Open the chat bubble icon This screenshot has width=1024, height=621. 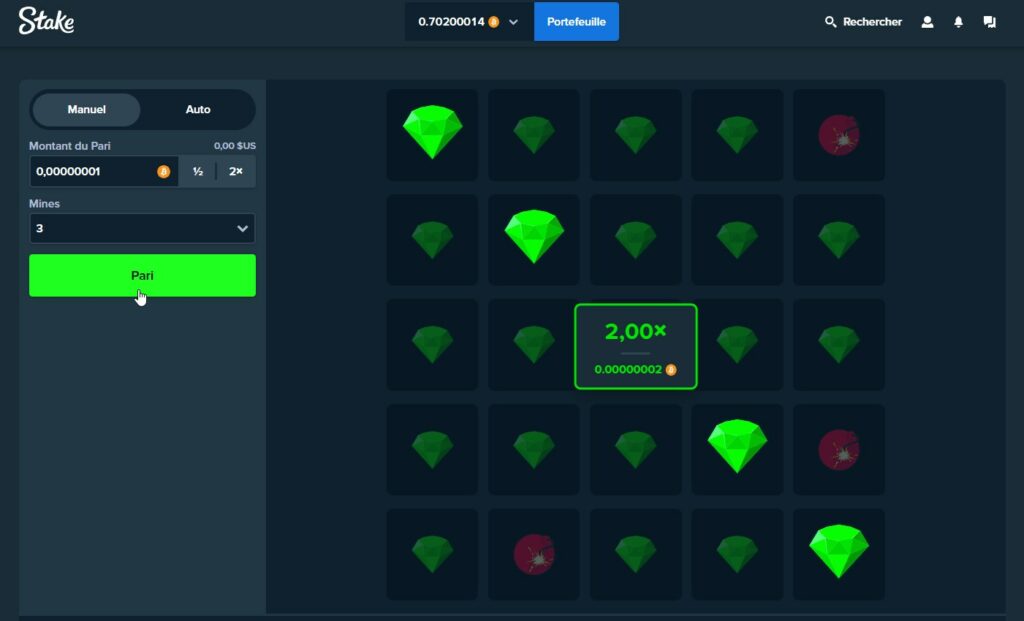[989, 22]
